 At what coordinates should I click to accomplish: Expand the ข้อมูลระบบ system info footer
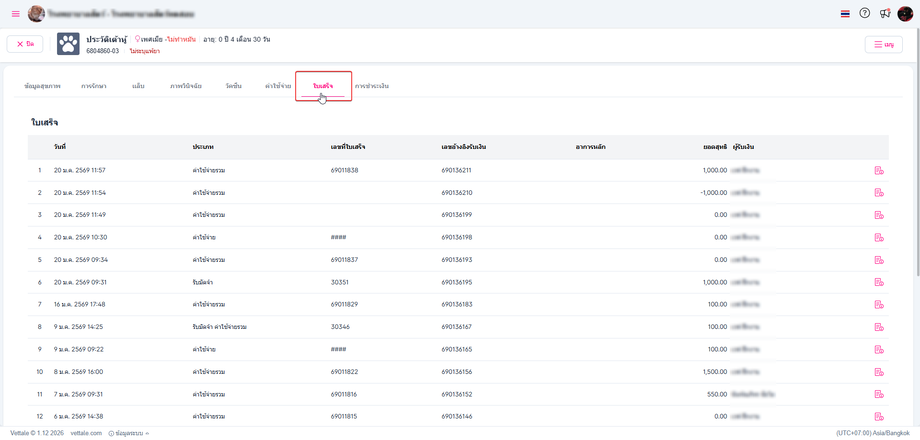(129, 434)
